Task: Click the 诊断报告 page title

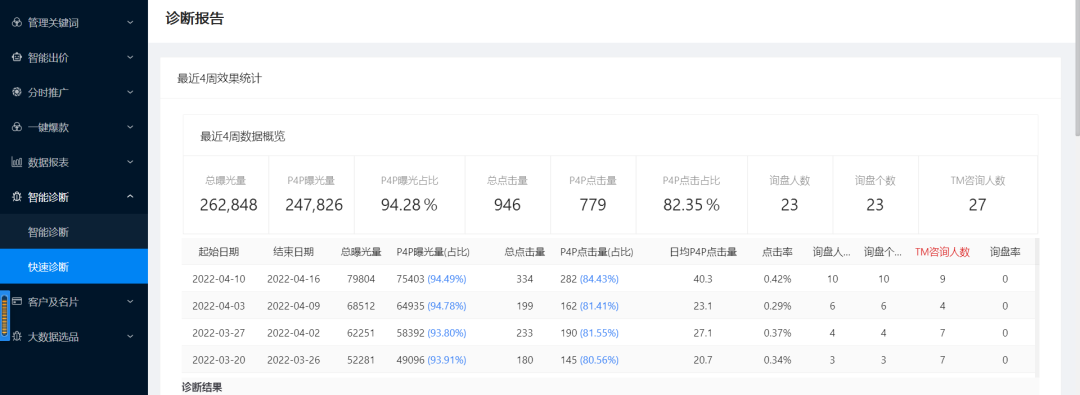Action: coord(195,19)
